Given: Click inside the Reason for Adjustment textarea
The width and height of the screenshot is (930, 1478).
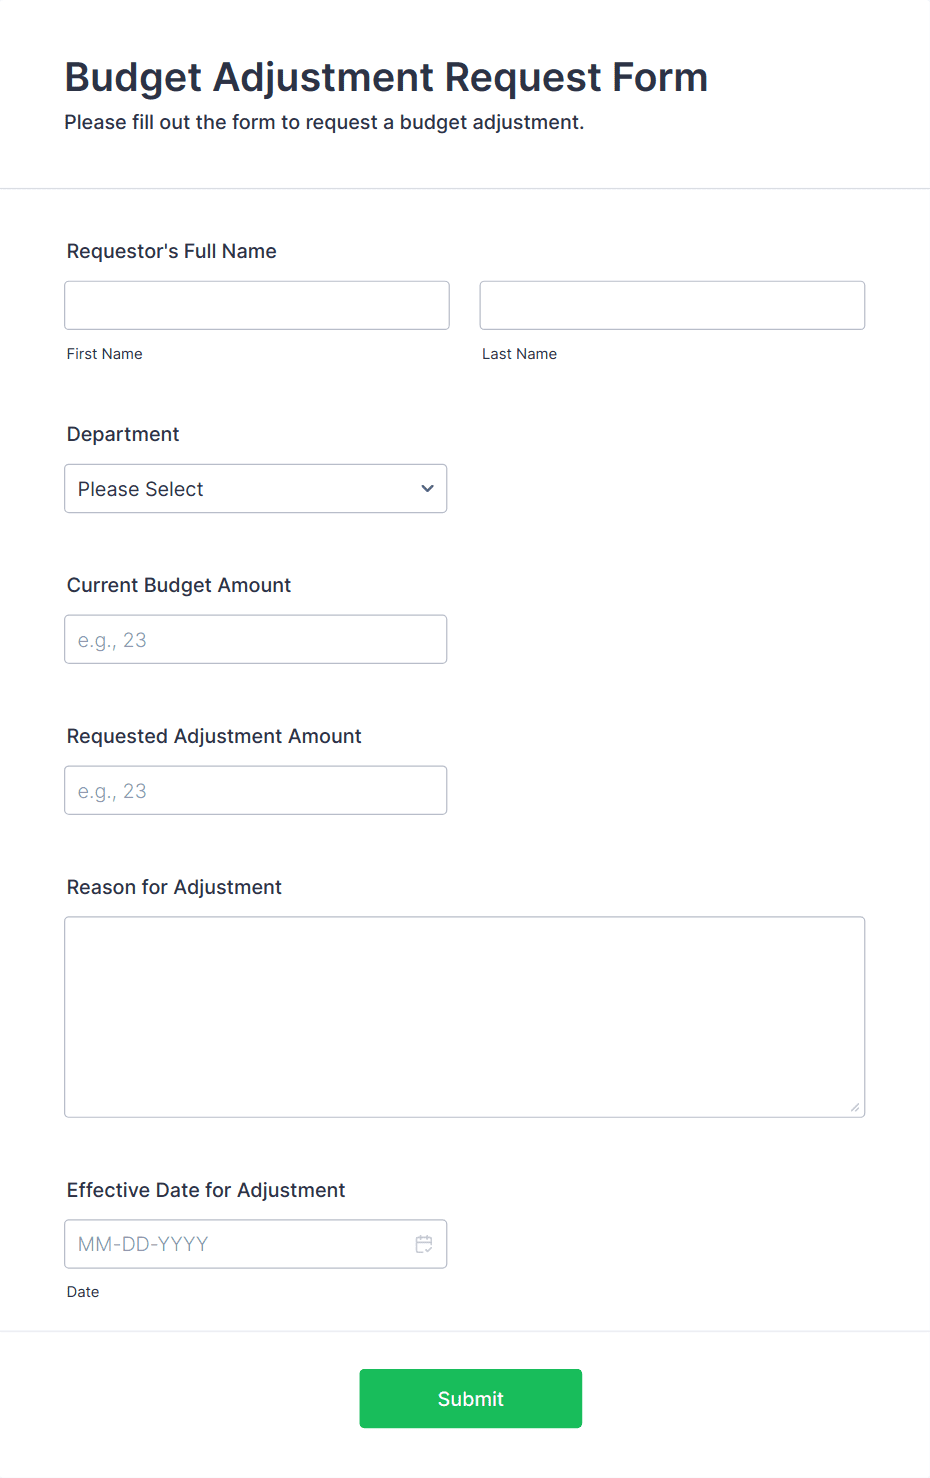Looking at the screenshot, I should [464, 1016].
